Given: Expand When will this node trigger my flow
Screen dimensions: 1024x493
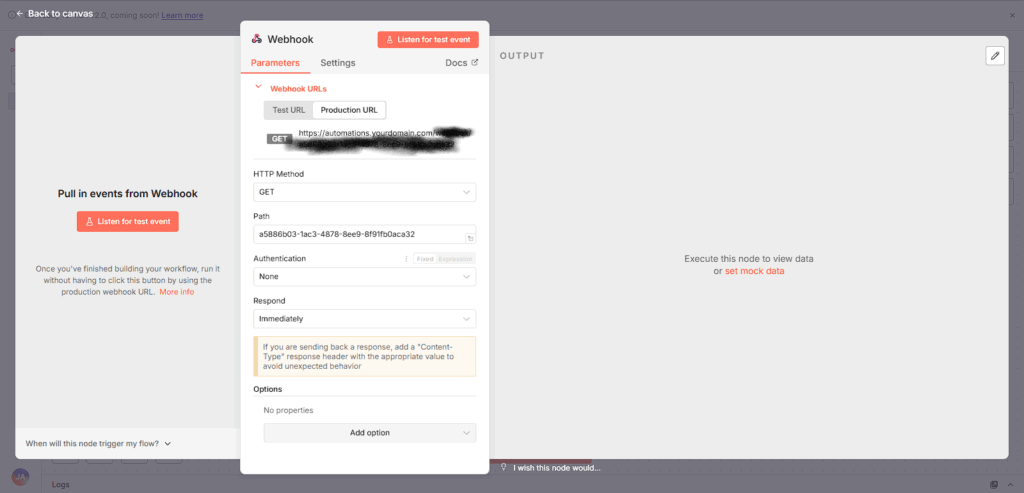Looking at the screenshot, I should (98, 443).
